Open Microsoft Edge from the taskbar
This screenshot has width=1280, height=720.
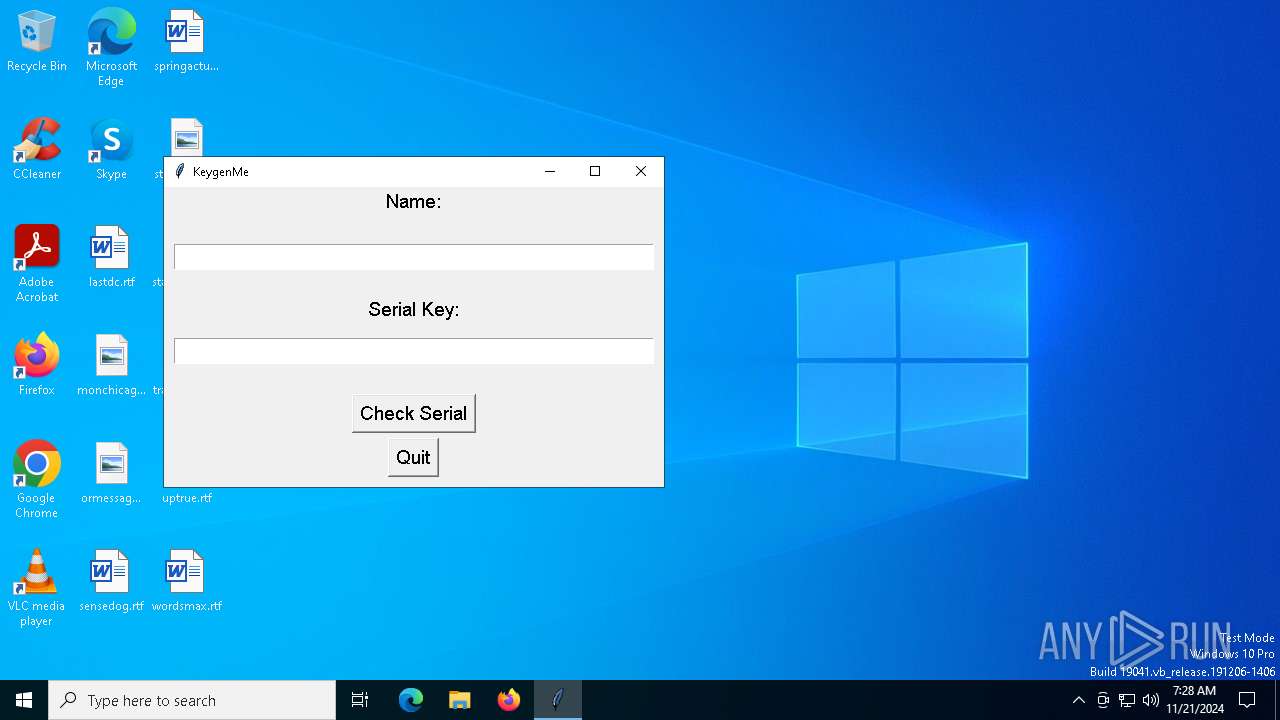click(x=411, y=700)
